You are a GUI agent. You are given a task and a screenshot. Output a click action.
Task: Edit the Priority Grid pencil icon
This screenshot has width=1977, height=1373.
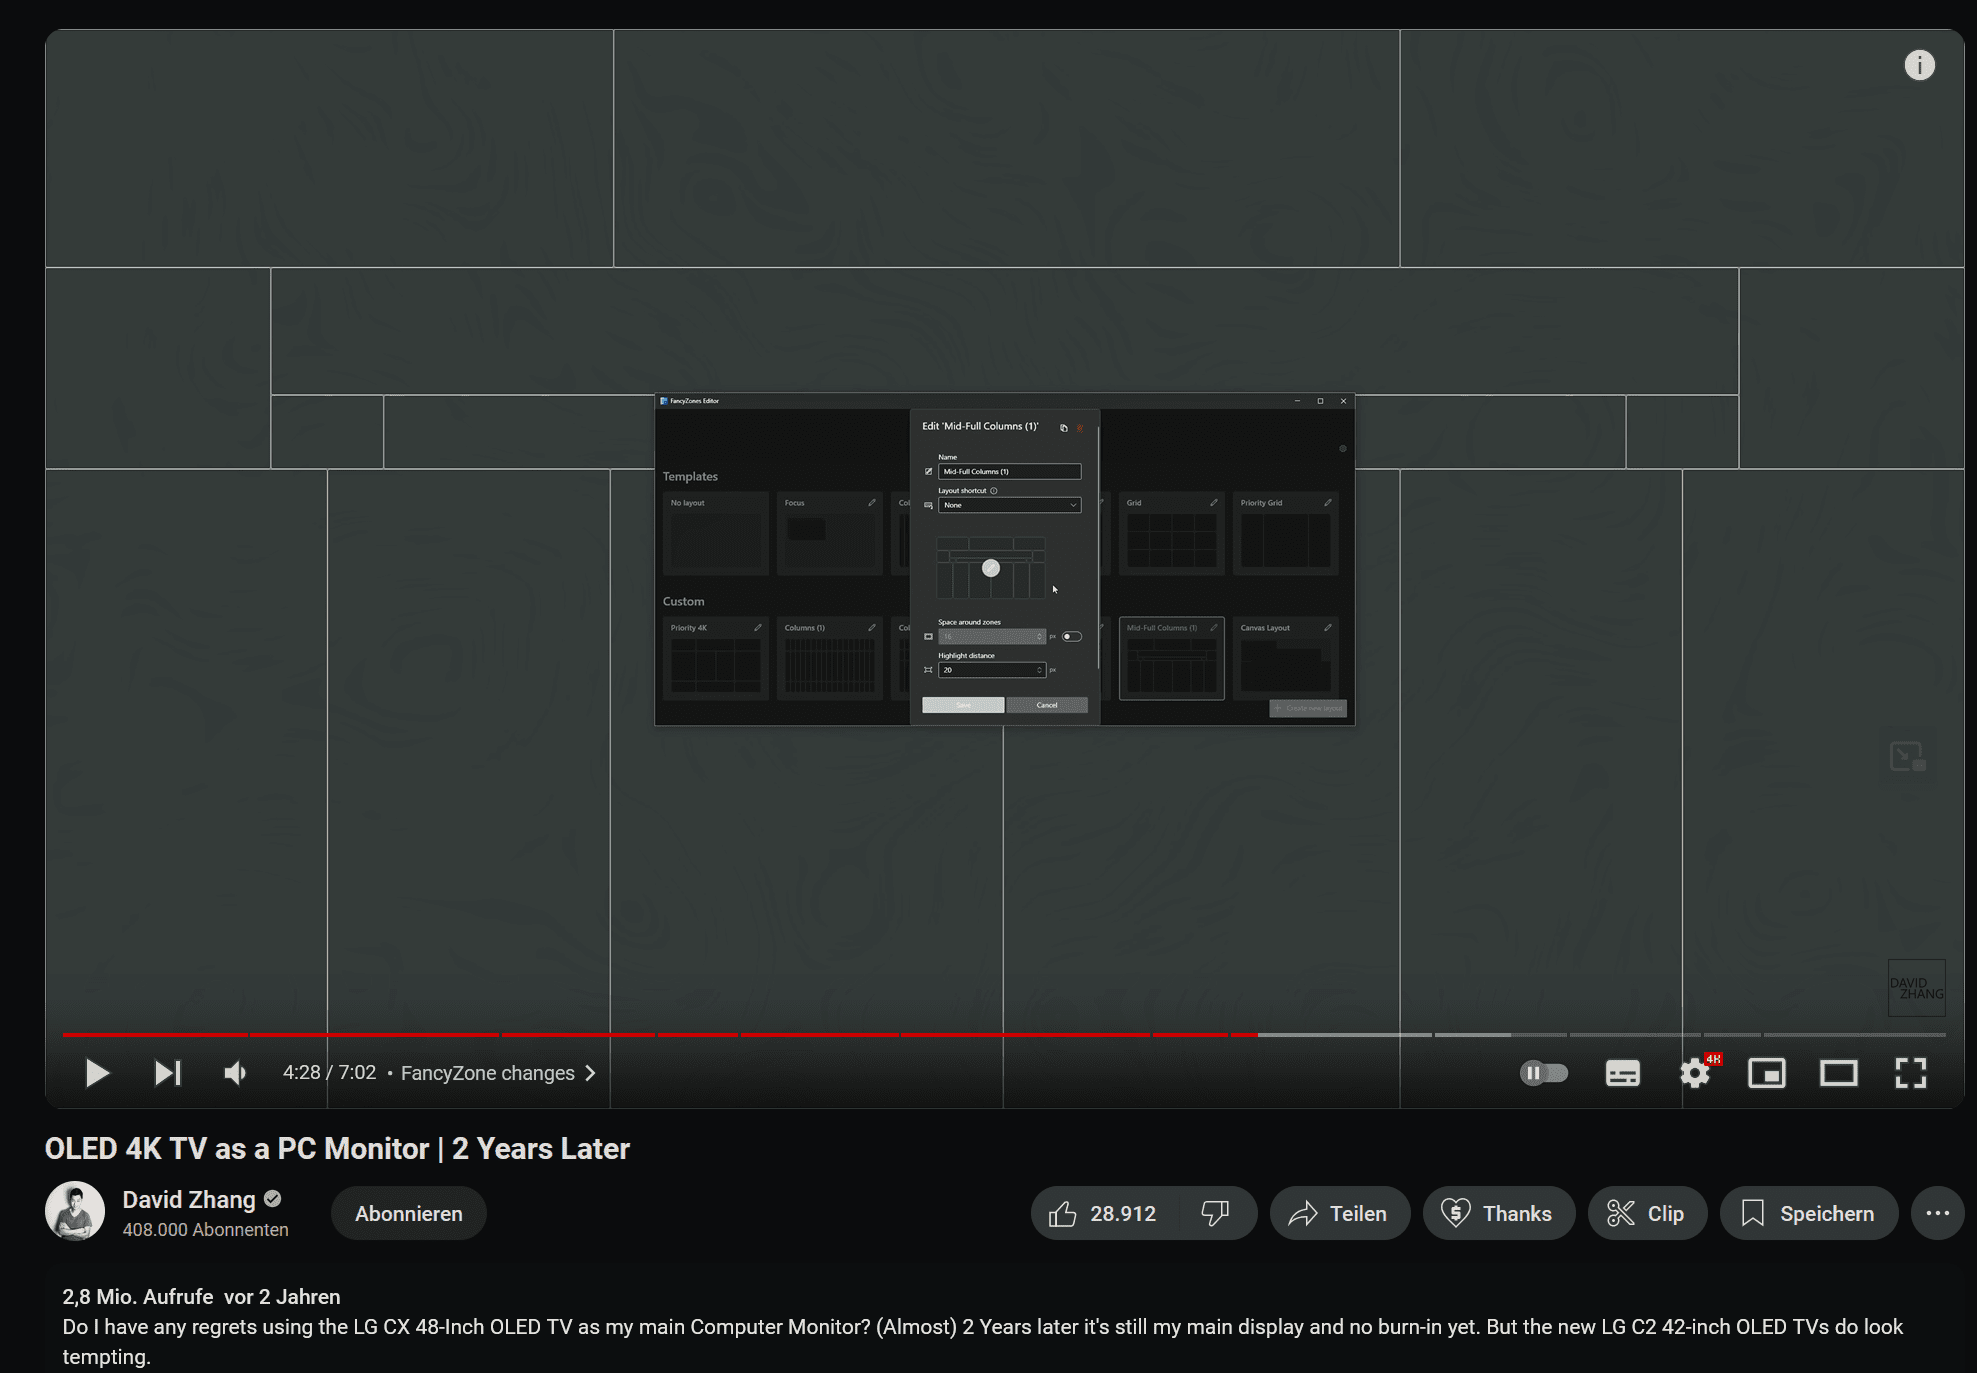[1328, 503]
